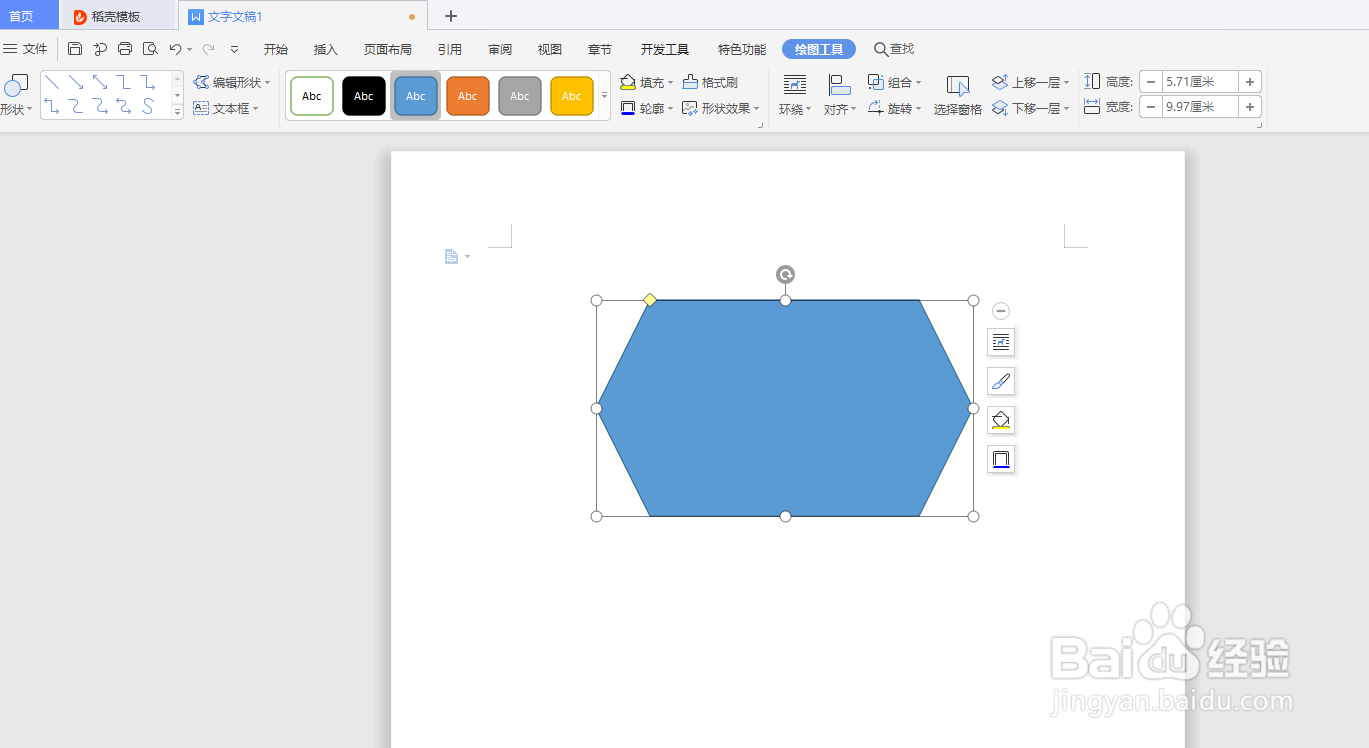Click the width value input field
The height and width of the screenshot is (748, 1369).
click(1200, 107)
